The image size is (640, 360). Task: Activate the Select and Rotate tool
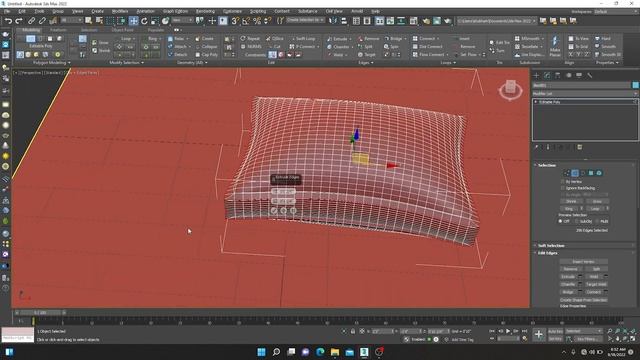pyautogui.click(x=144, y=21)
